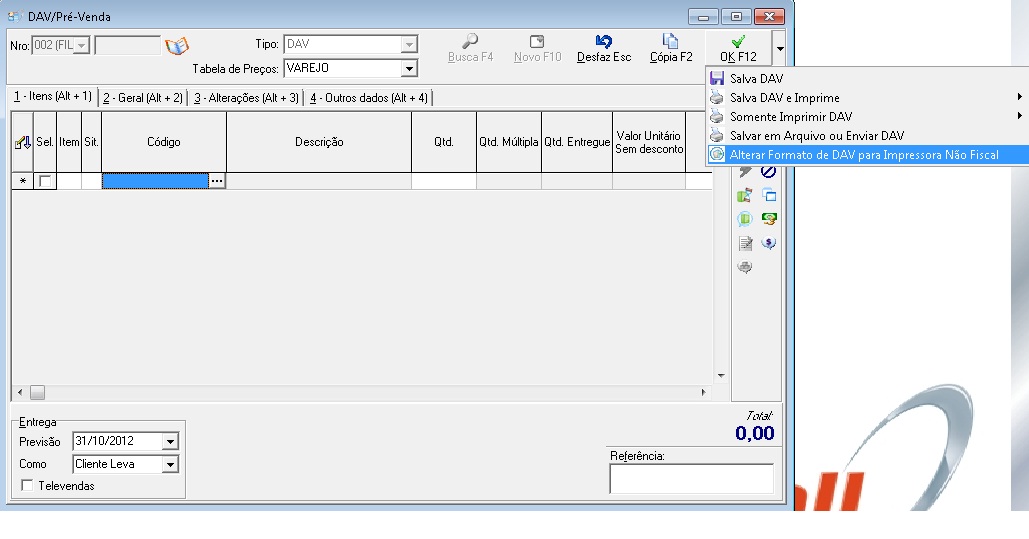Click Novo F10 toolbar button
The width and height of the screenshot is (1029, 539).
[x=537, y=49]
